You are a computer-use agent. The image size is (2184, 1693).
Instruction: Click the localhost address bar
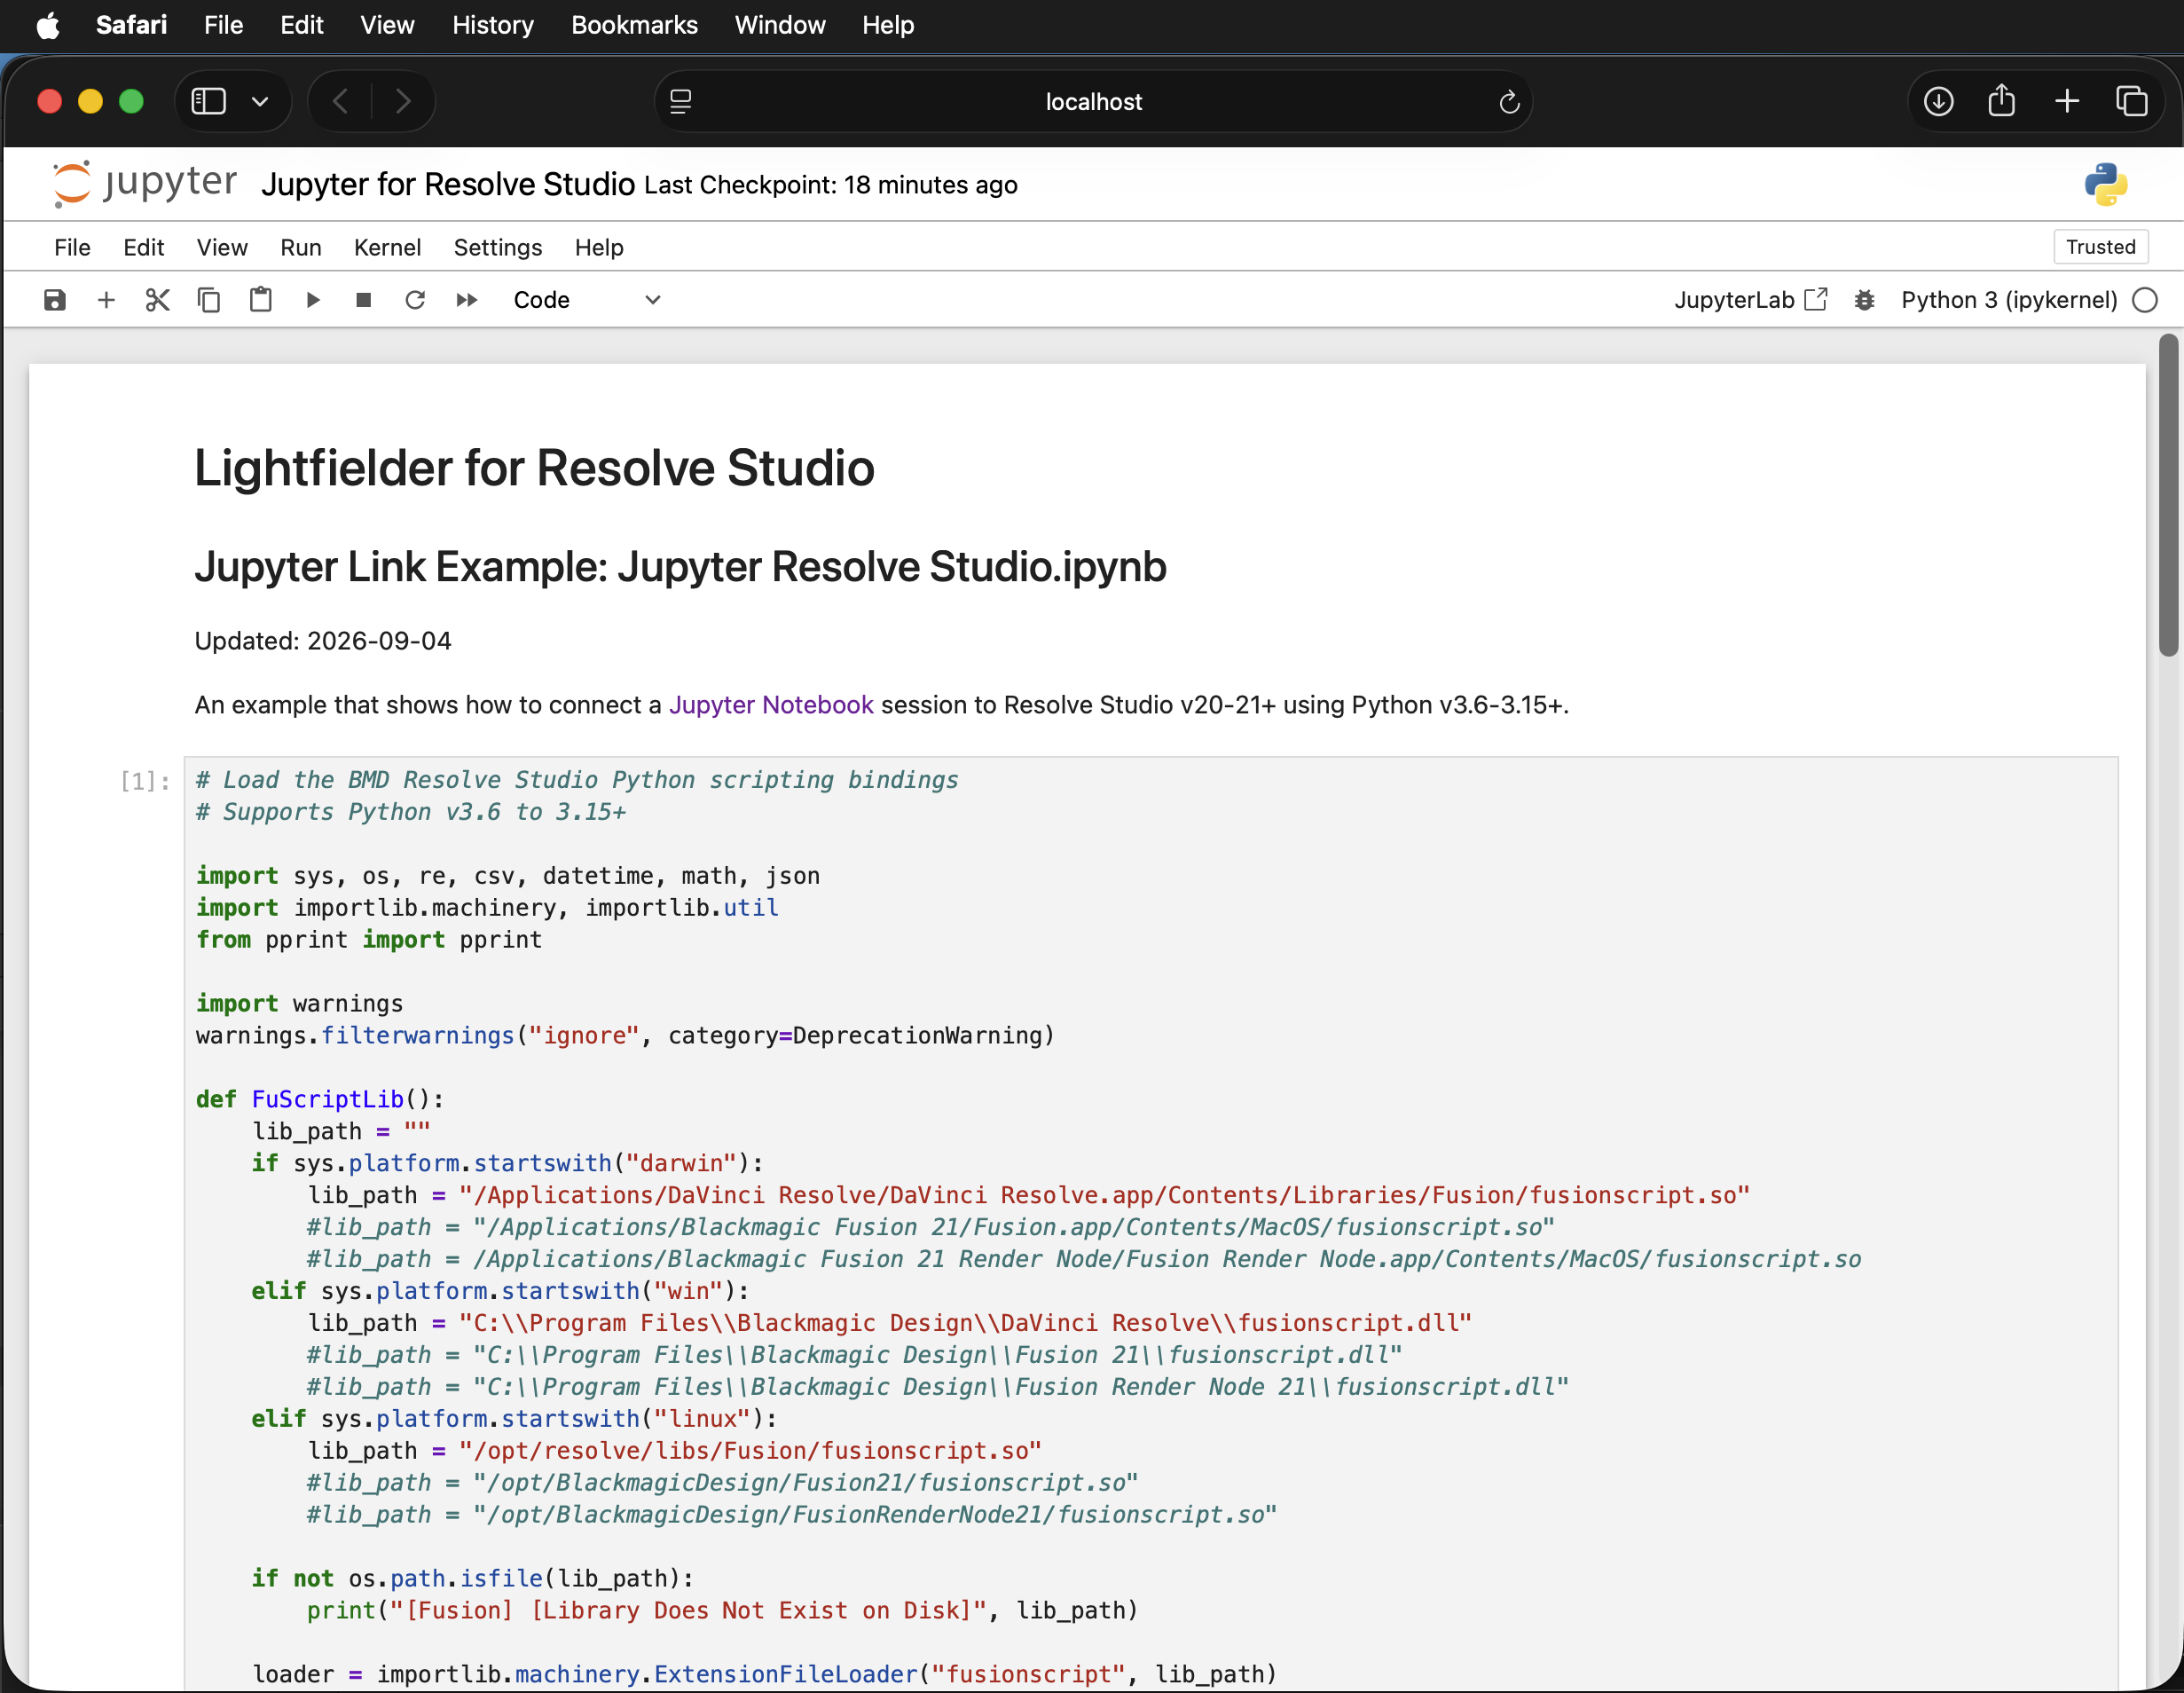1093,101
